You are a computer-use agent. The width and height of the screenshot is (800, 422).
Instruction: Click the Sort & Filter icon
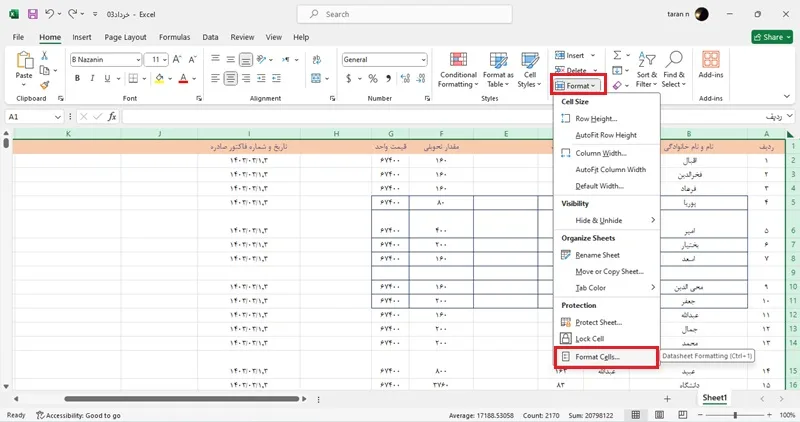tap(646, 60)
